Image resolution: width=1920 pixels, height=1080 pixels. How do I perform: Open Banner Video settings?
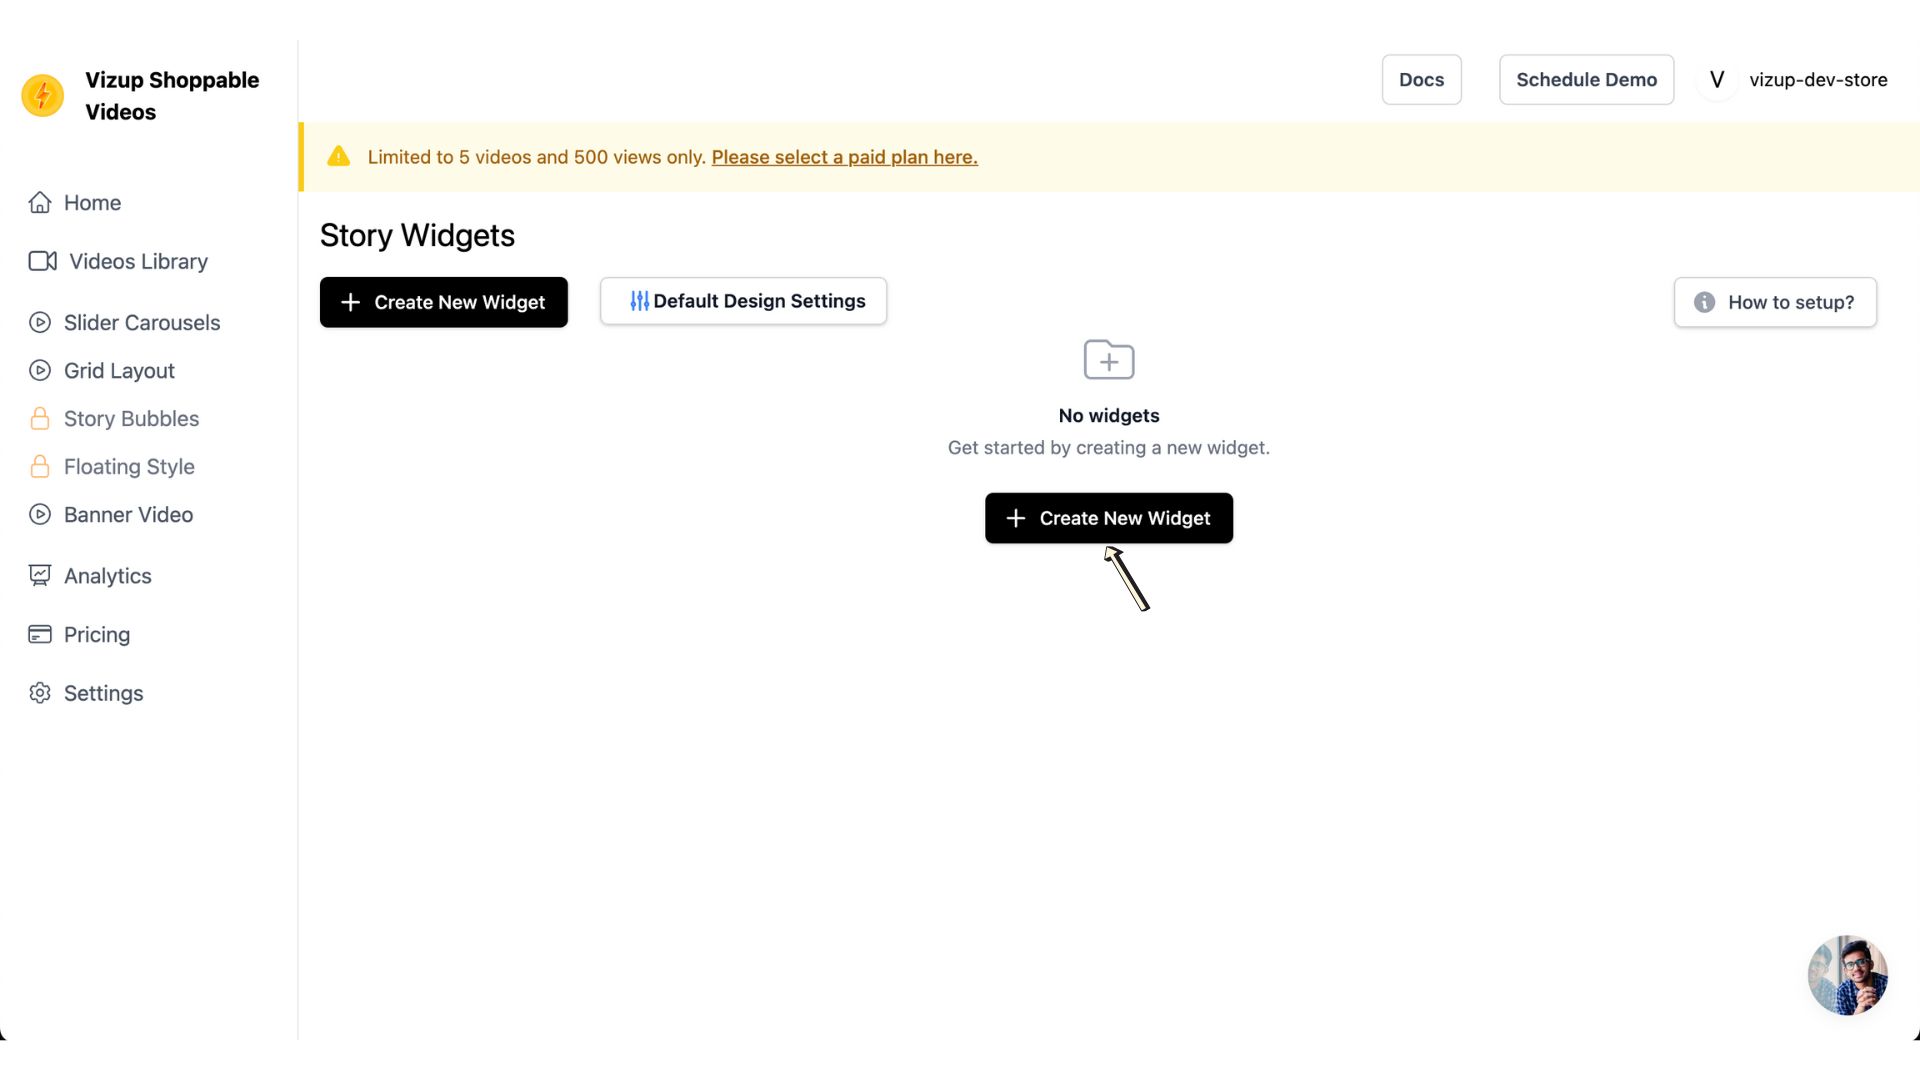pos(128,514)
